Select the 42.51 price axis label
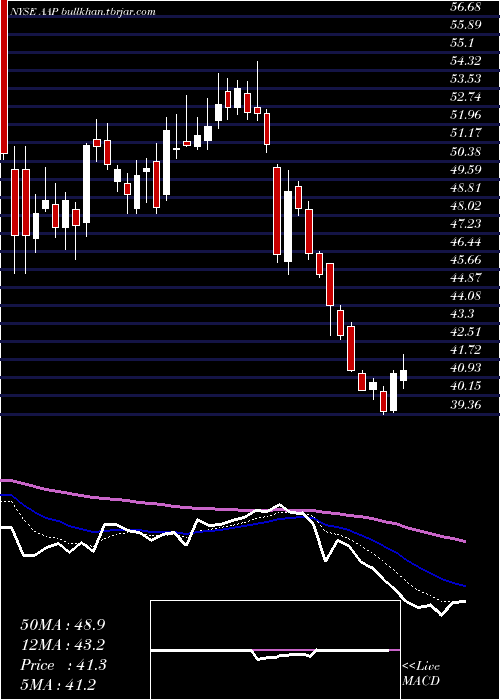 [465, 332]
